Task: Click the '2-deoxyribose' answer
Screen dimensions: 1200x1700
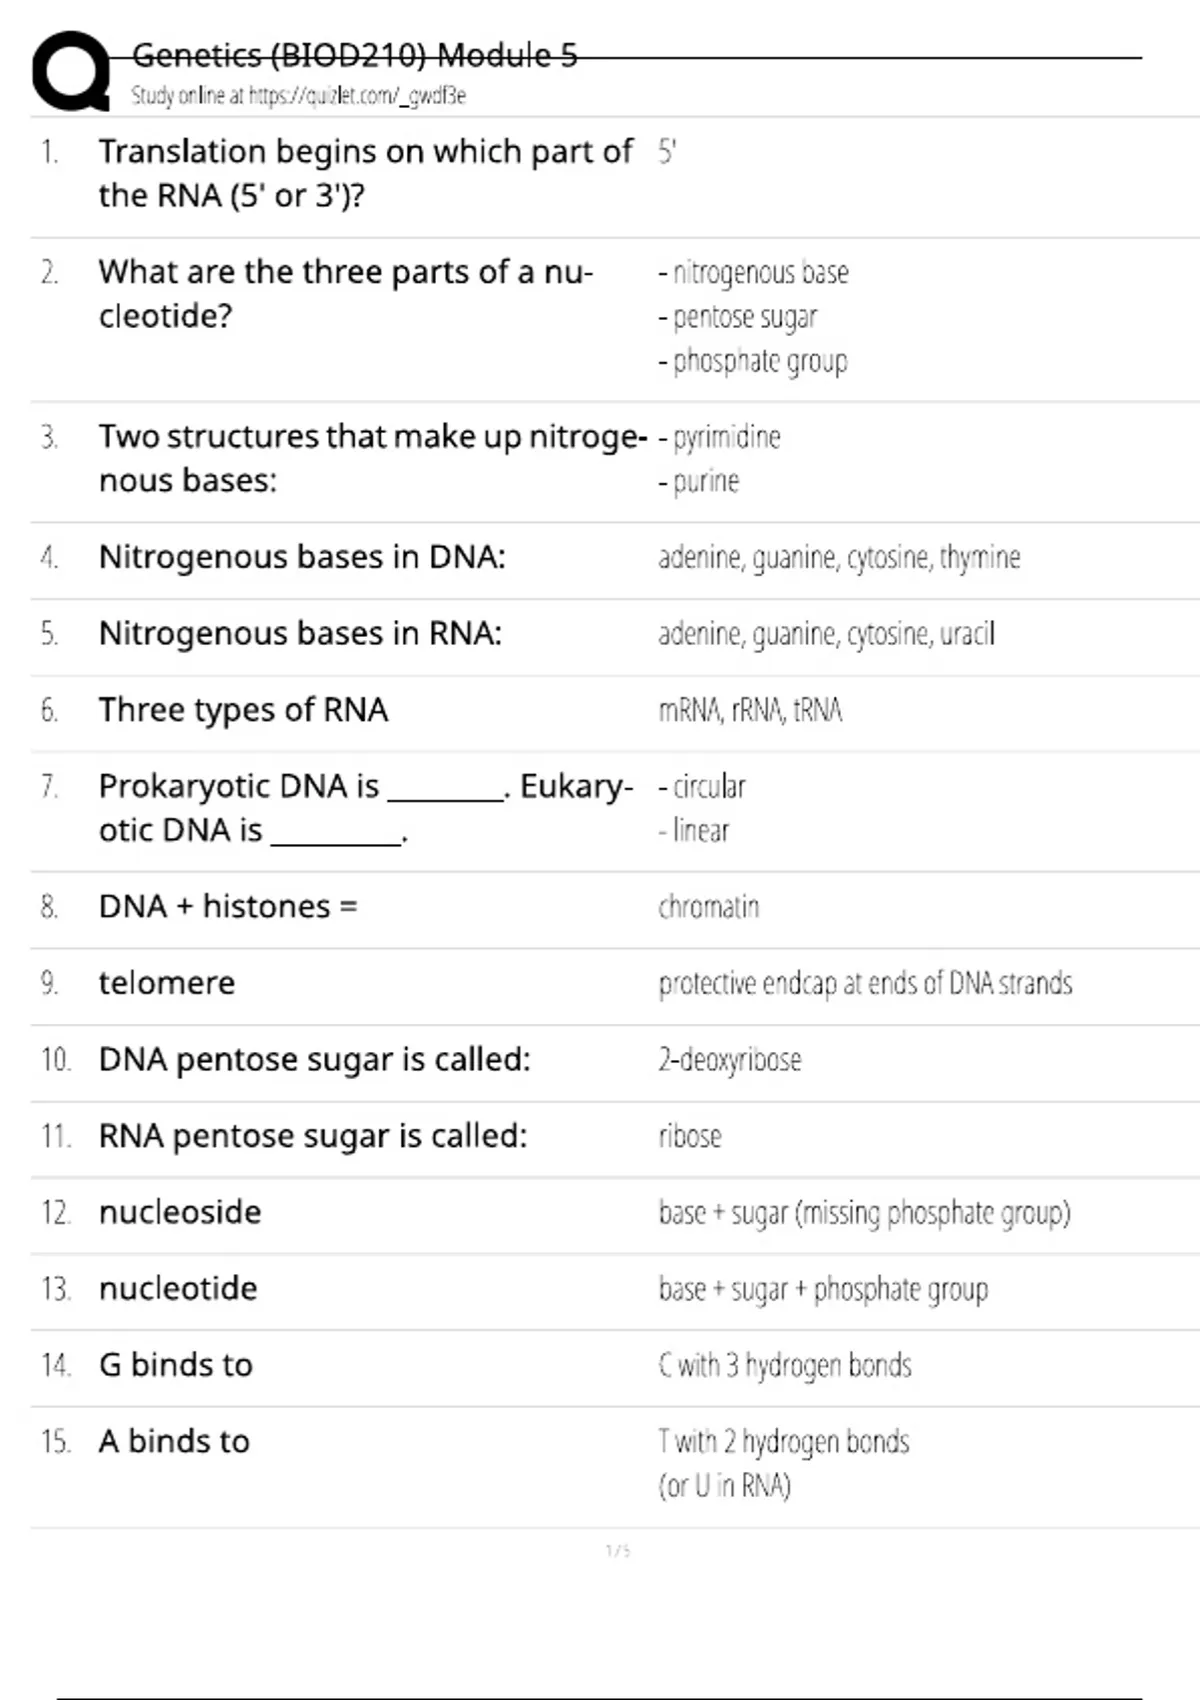Action: pos(730,1060)
